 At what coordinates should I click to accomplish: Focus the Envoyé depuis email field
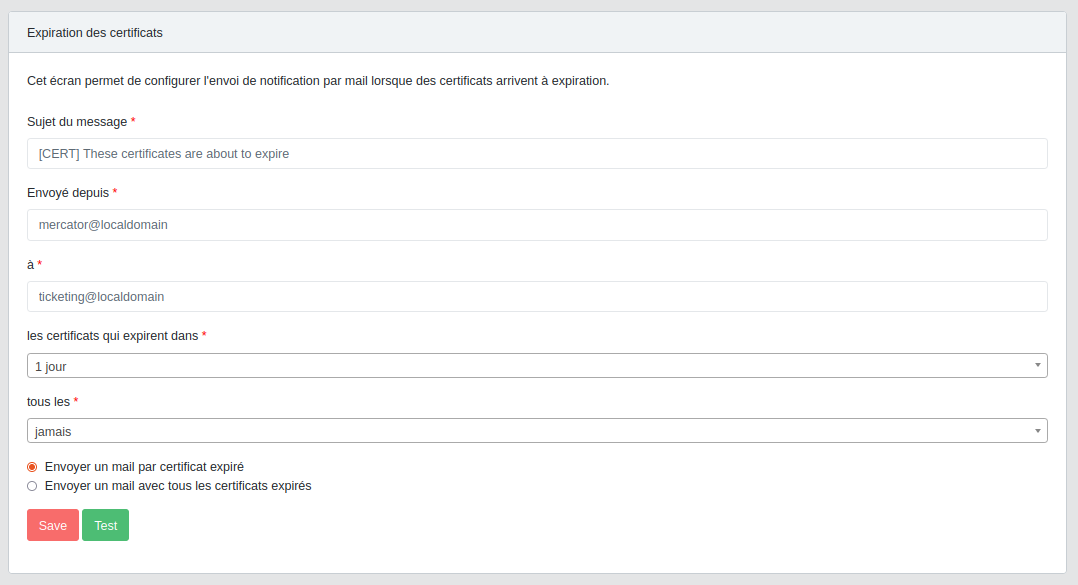pos(537,225)
